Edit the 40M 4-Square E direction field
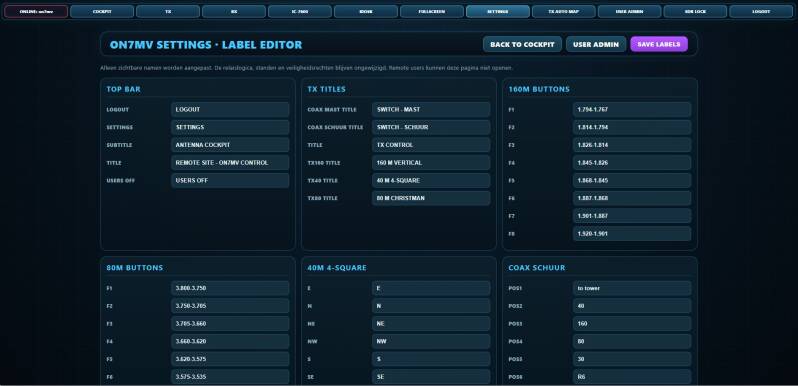 (x=431, y=288)
